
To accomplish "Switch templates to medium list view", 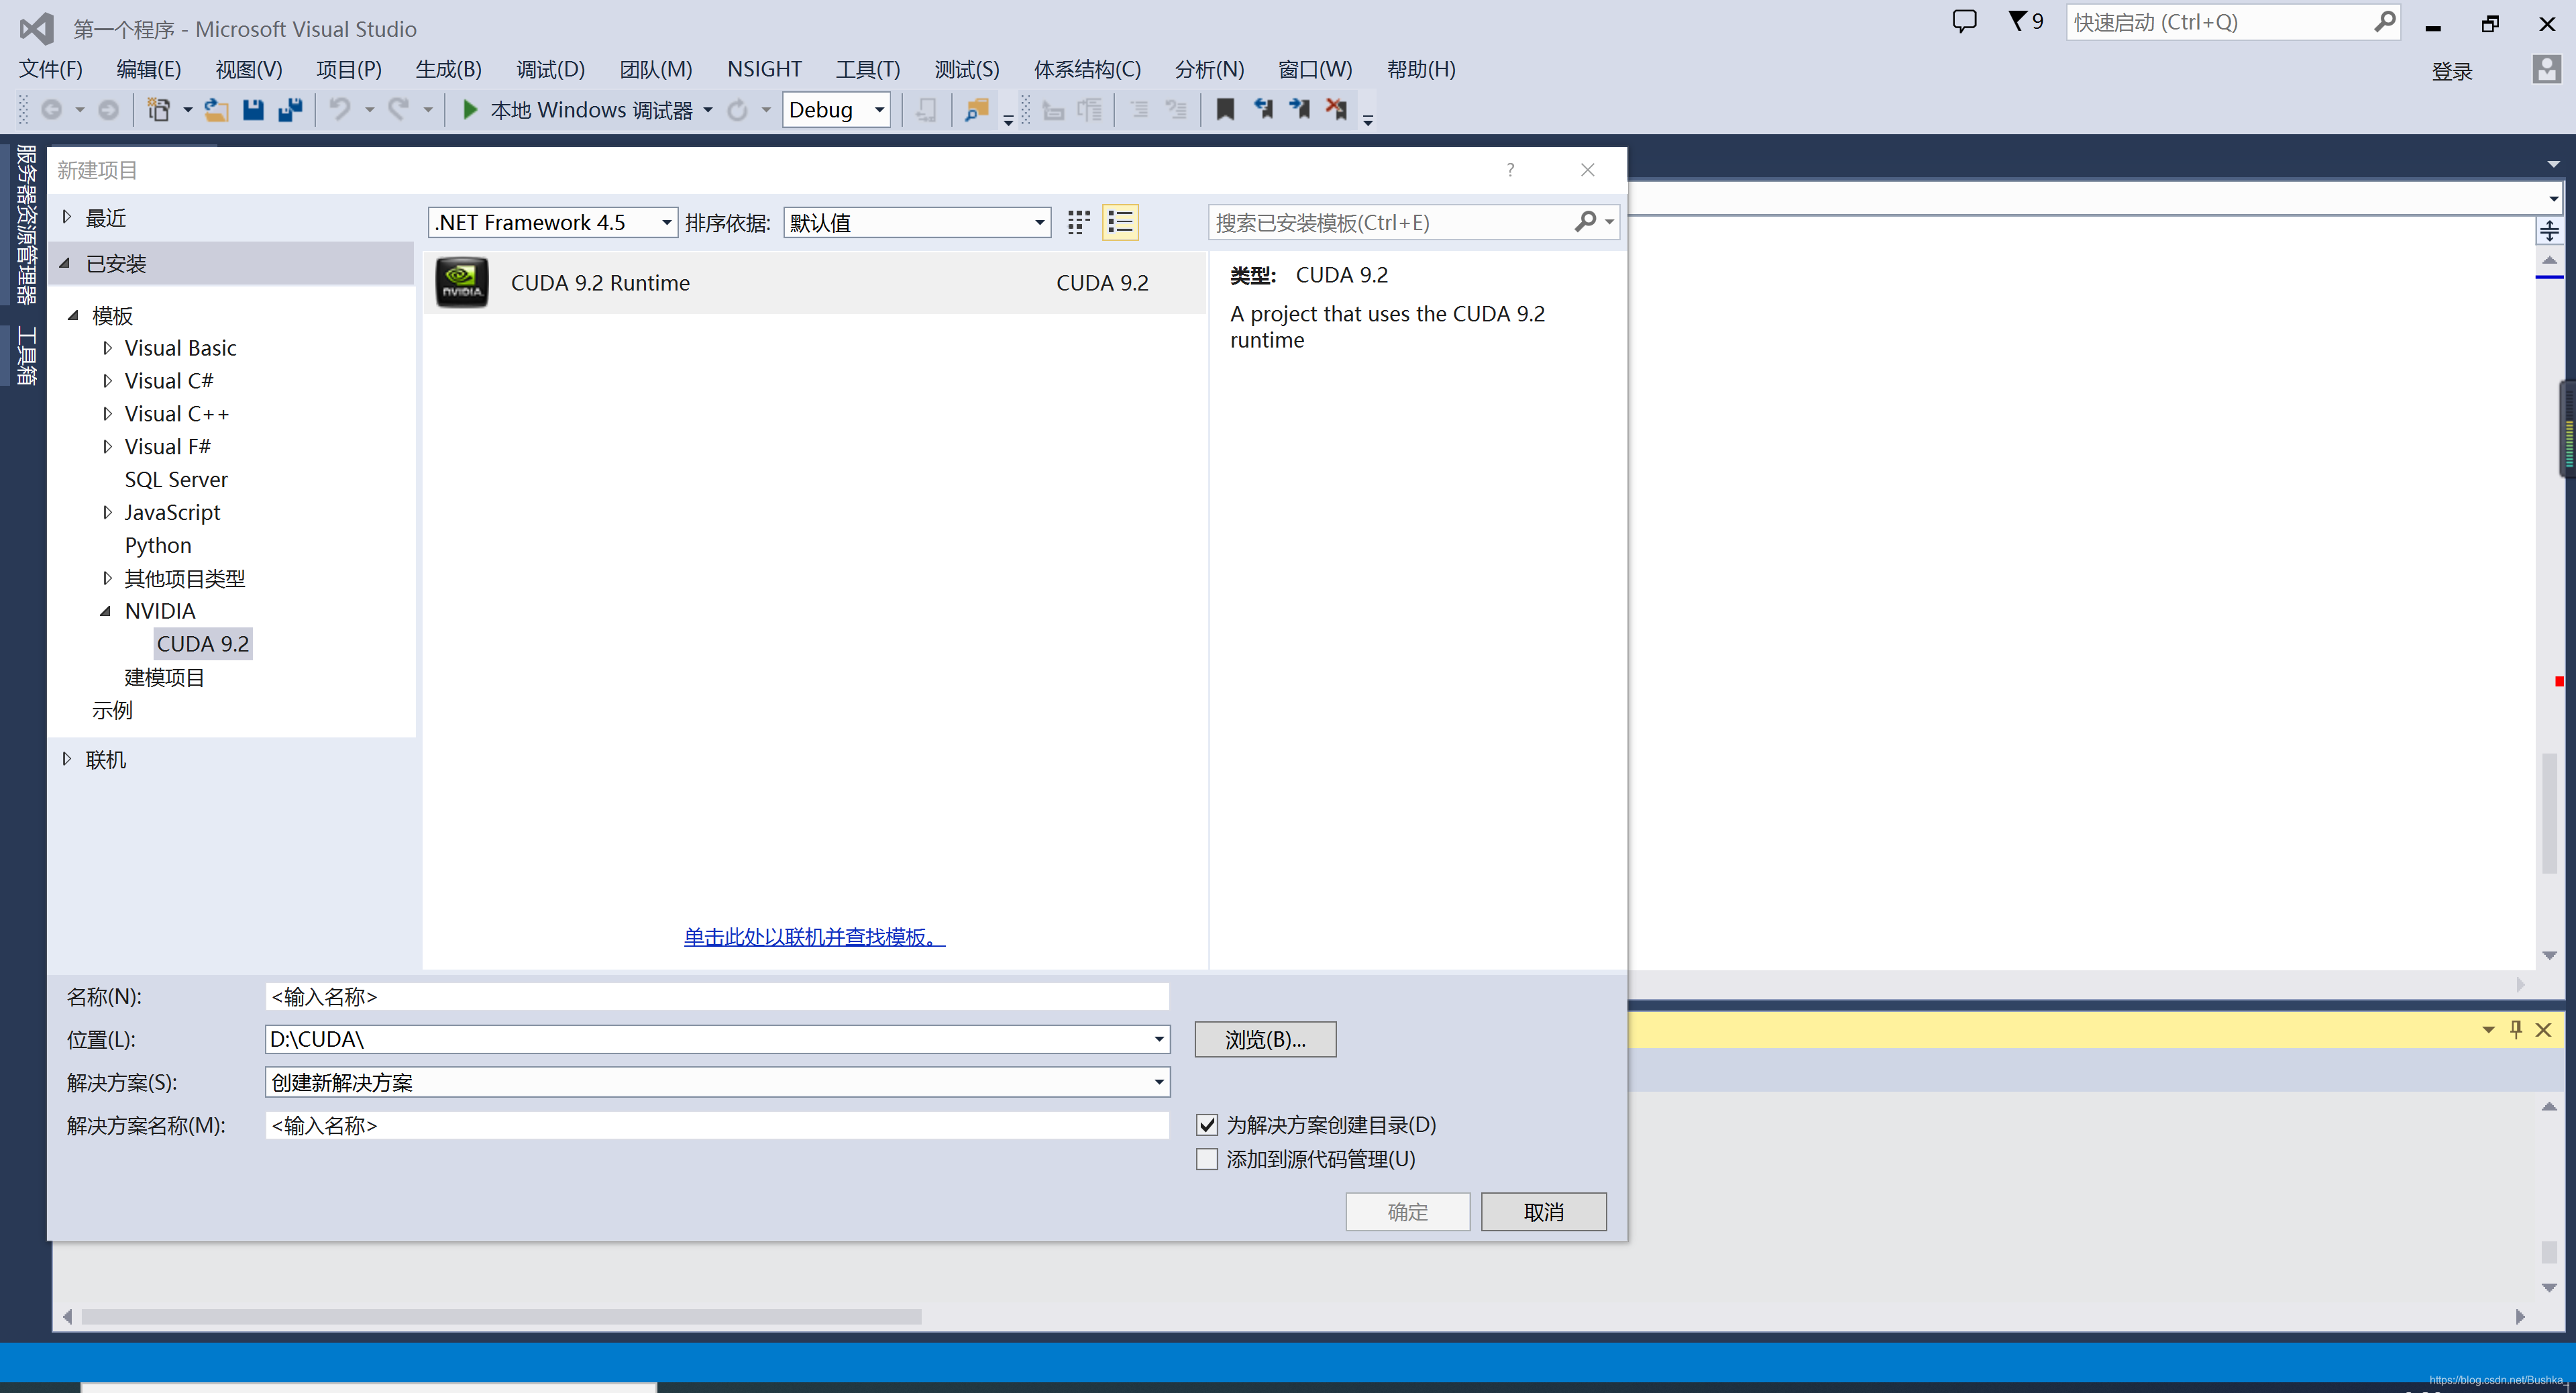I will 1120,222.
